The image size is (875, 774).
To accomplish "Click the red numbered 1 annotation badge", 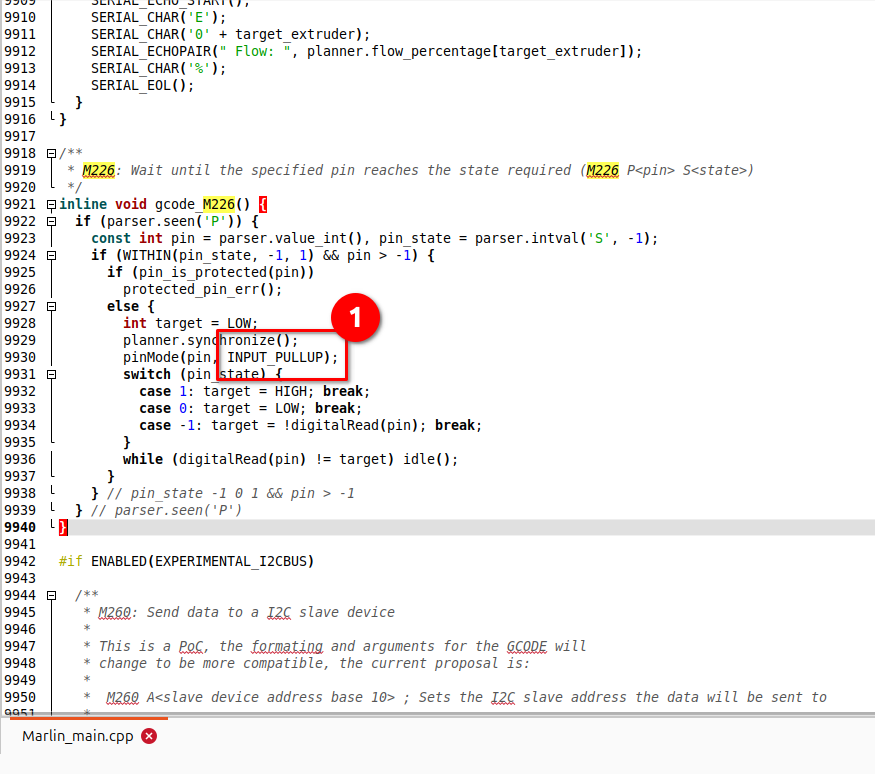I will [355, 317].
